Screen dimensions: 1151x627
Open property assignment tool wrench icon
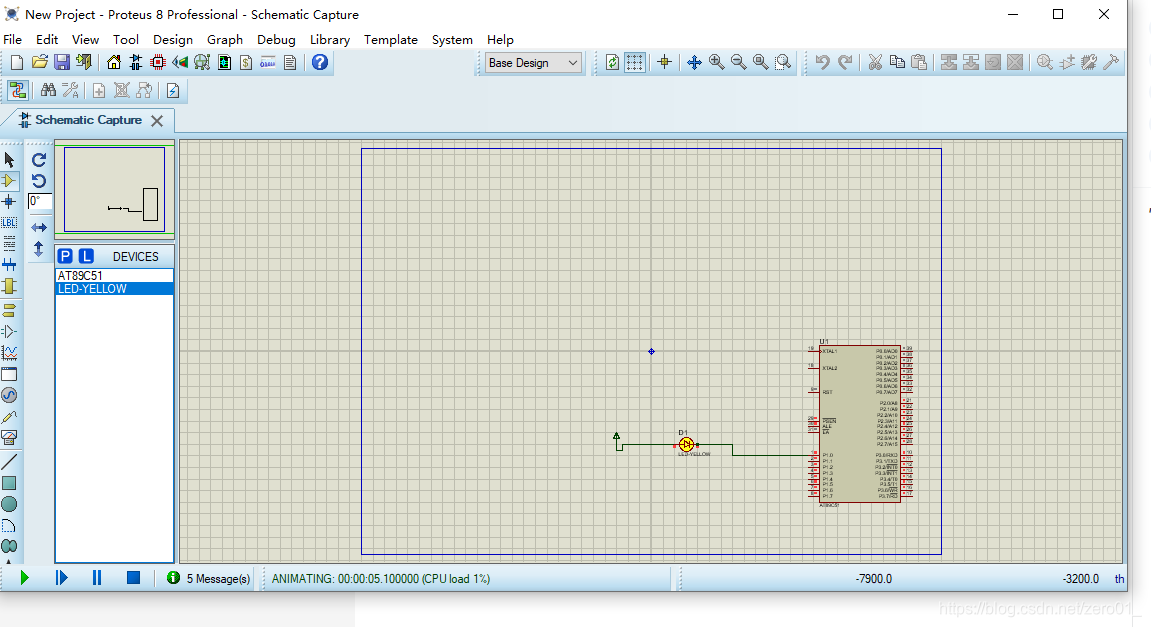tap(70, 90)
